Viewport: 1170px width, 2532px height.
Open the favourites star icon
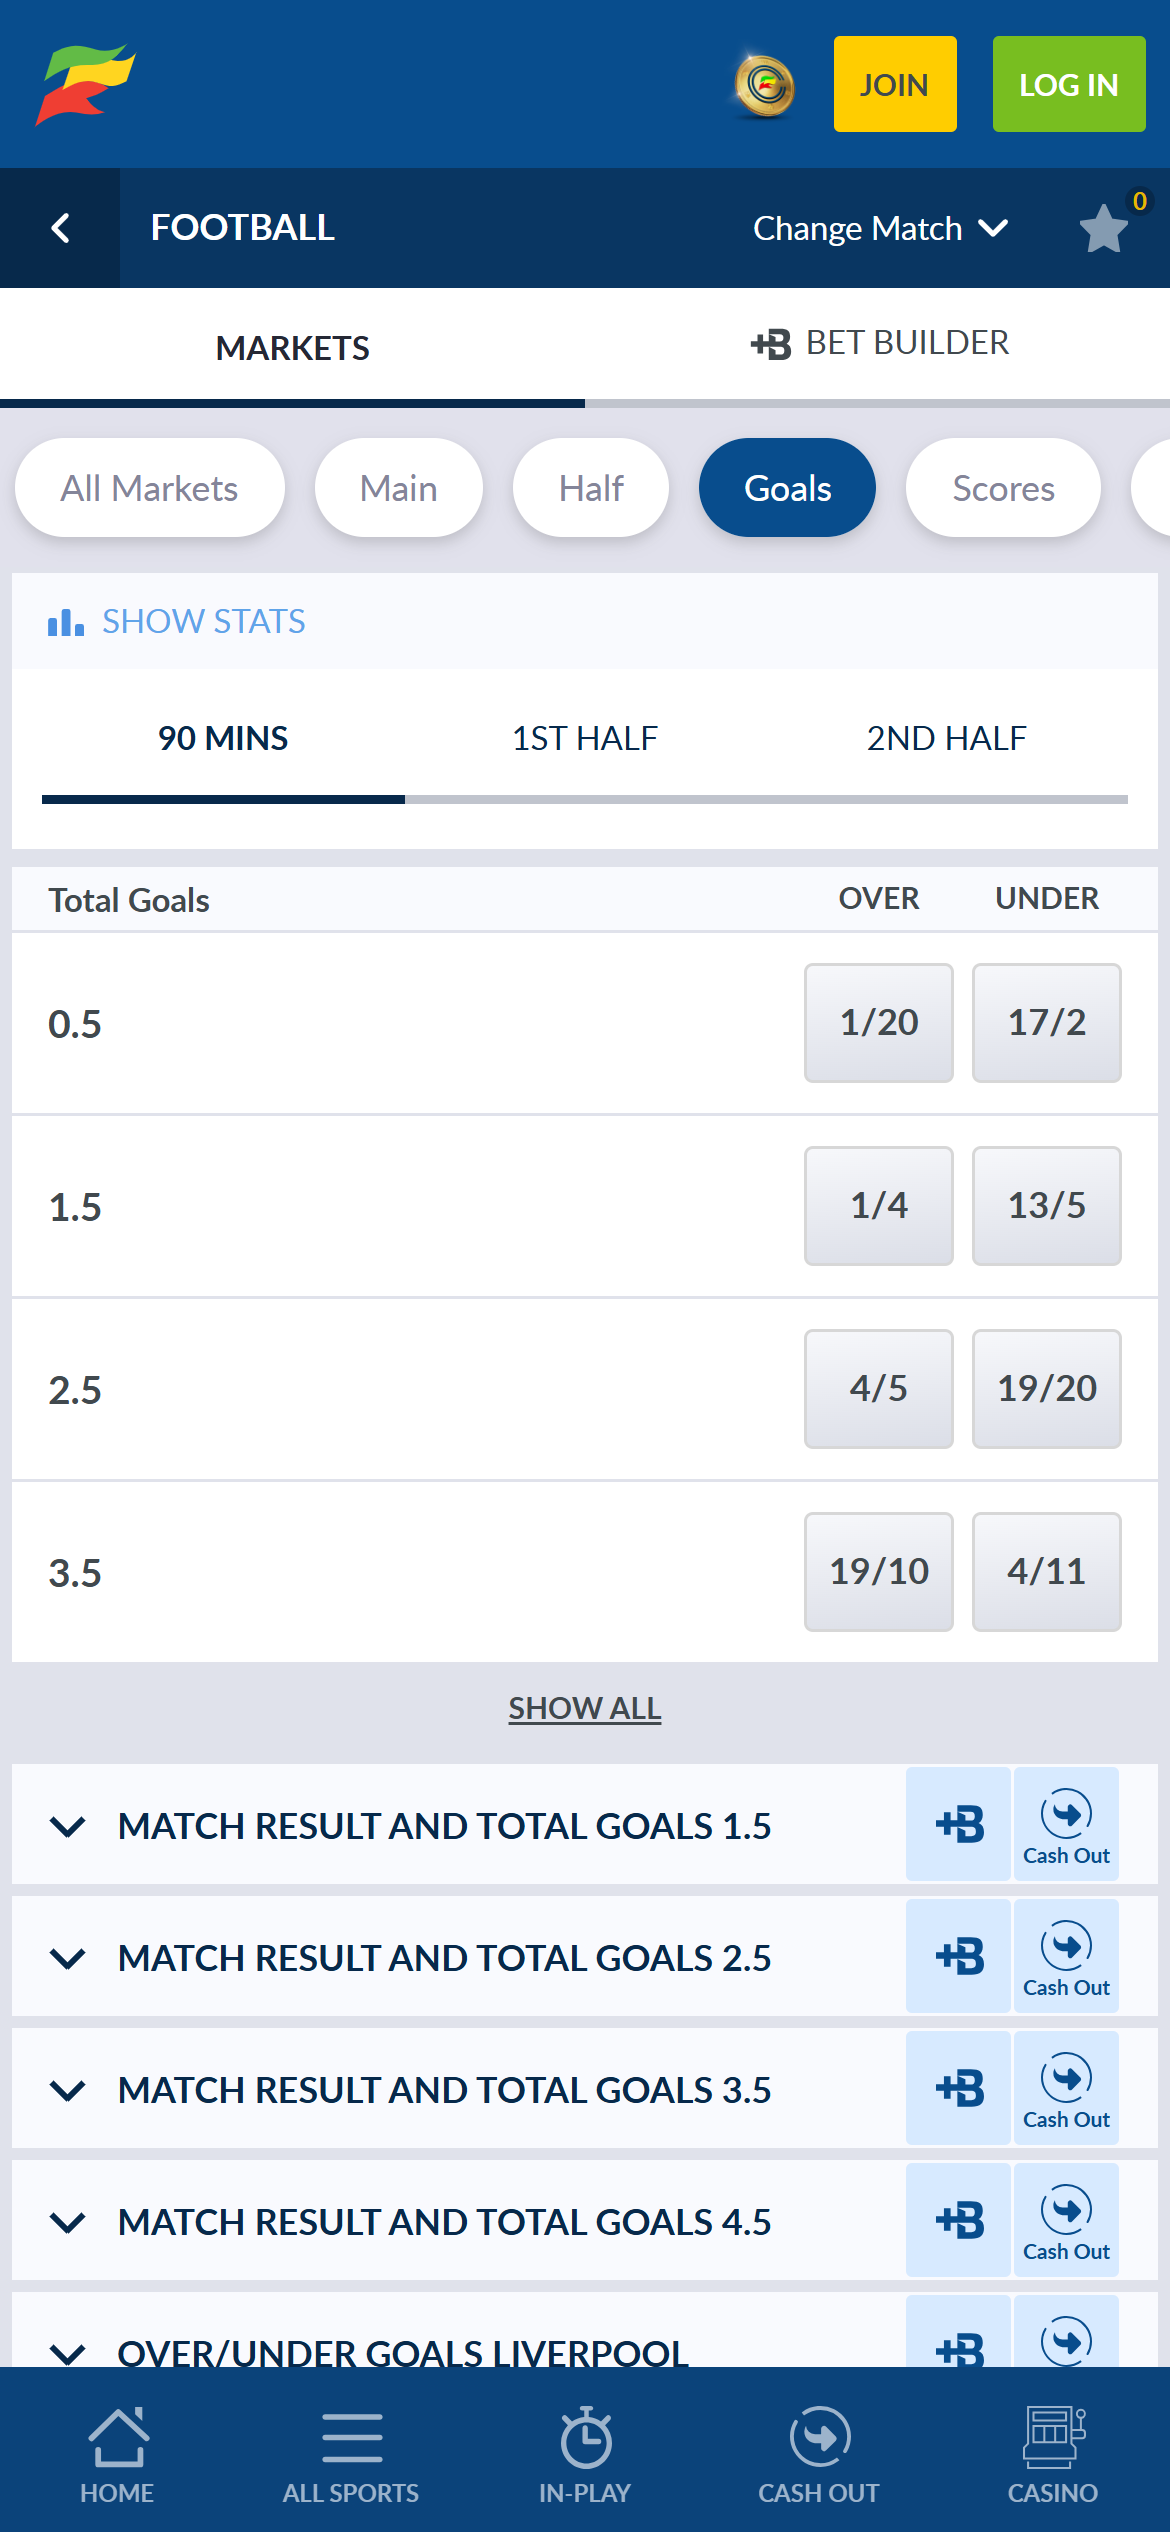pyautogui.click(x=1101, y=227)
